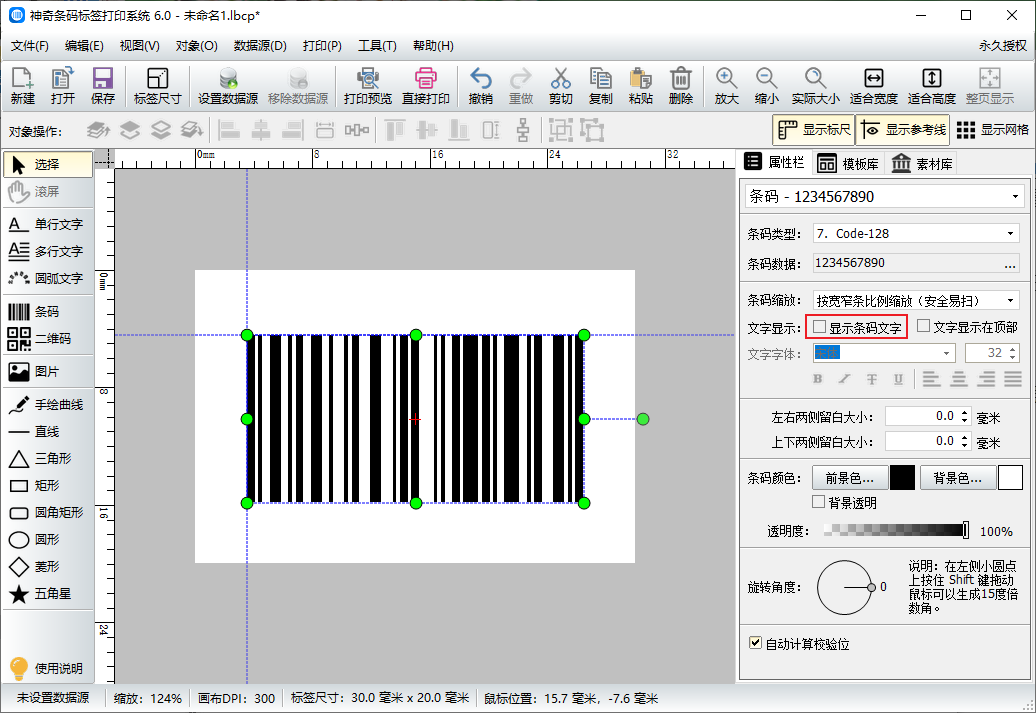Save the label with the 保存 icon

(102, 86)
